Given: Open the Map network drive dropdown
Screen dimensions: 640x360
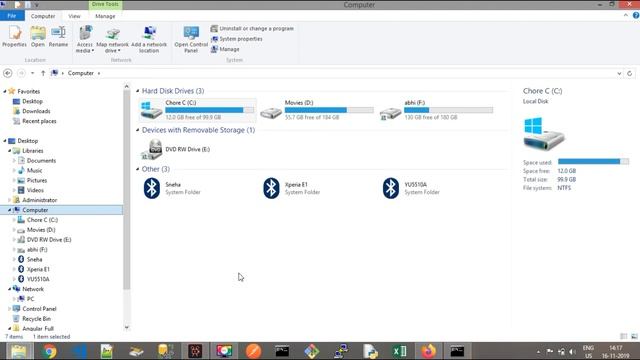Looking at the screenshot, I should pyautogui.click(x=112, y=39).
